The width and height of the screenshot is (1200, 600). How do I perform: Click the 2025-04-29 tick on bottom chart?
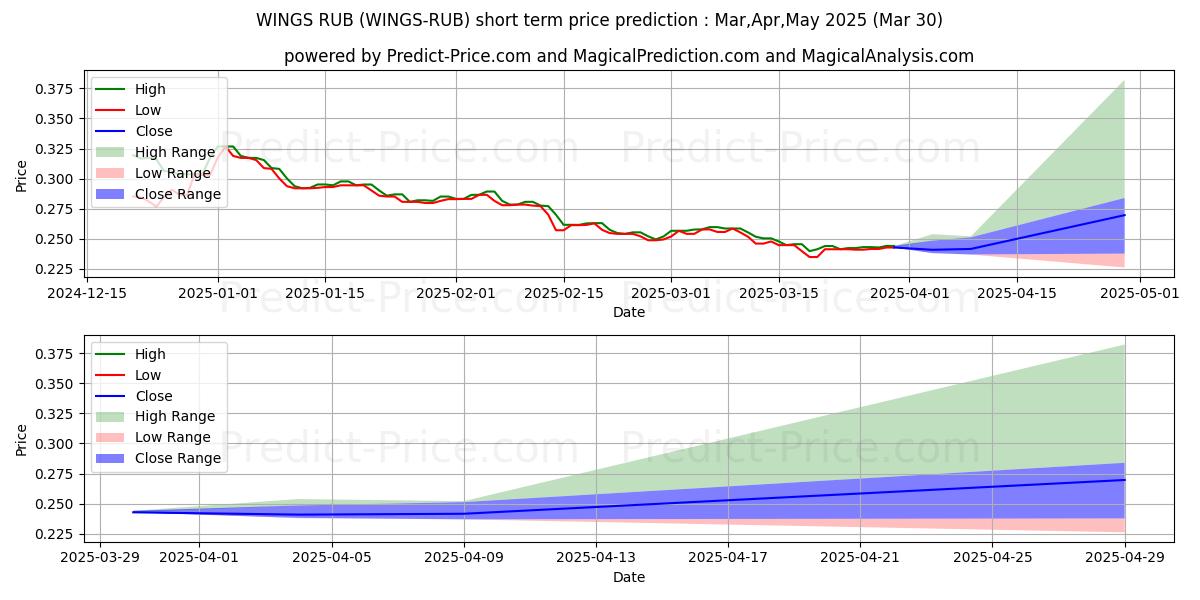(x=1124, y=558)
